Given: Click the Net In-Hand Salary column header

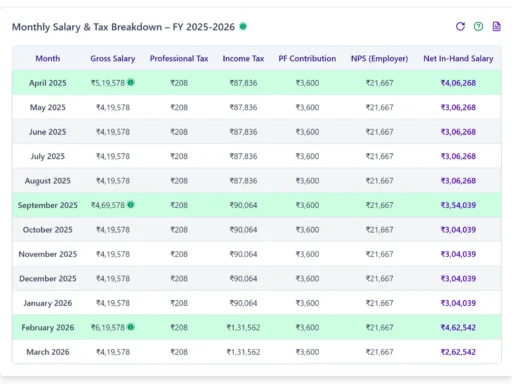Looking at the screenshot, I should pyautogui.click(x=458, y=58).
